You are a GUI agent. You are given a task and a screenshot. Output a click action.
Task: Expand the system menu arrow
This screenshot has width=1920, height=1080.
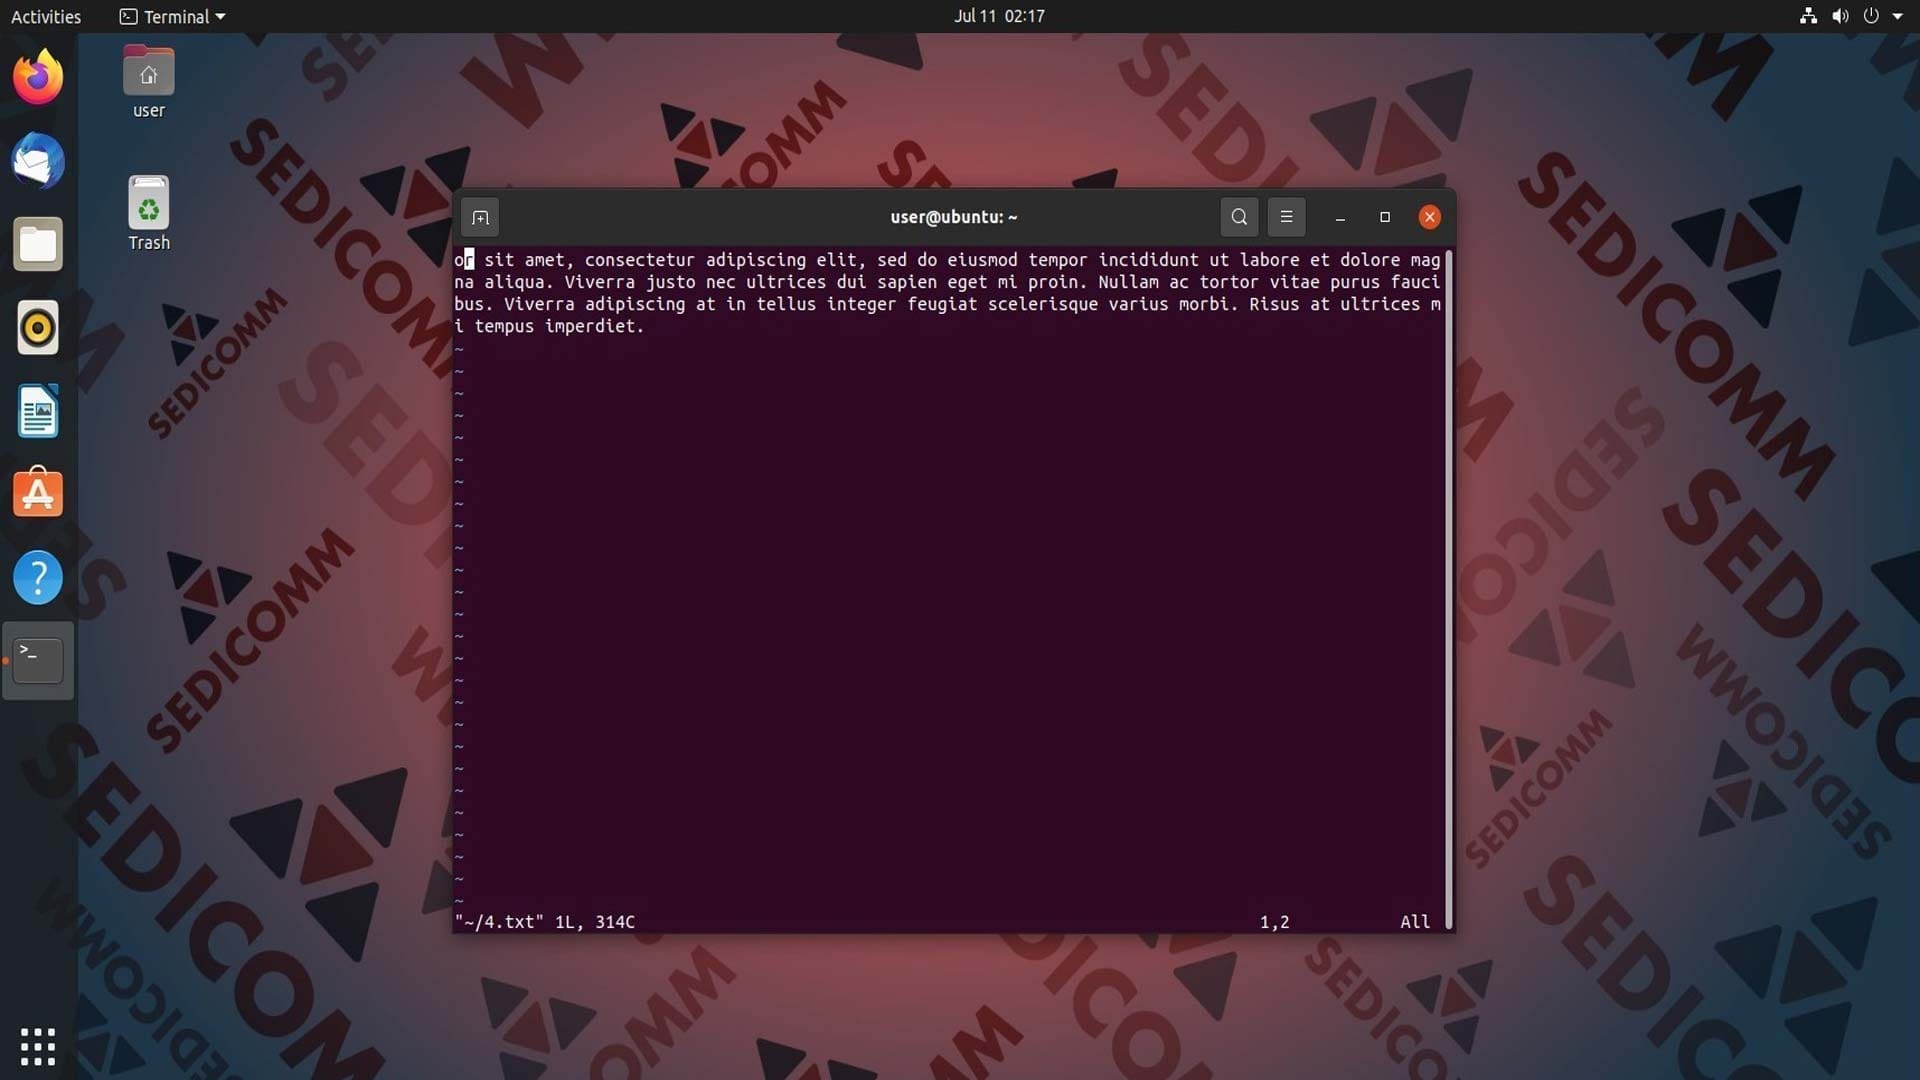click(1898, 16)
